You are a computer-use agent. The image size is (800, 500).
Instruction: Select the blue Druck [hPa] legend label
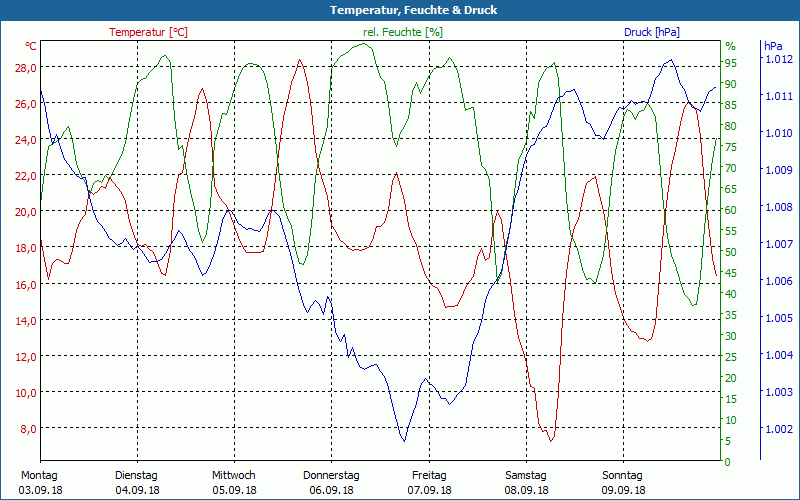point(651,32)
